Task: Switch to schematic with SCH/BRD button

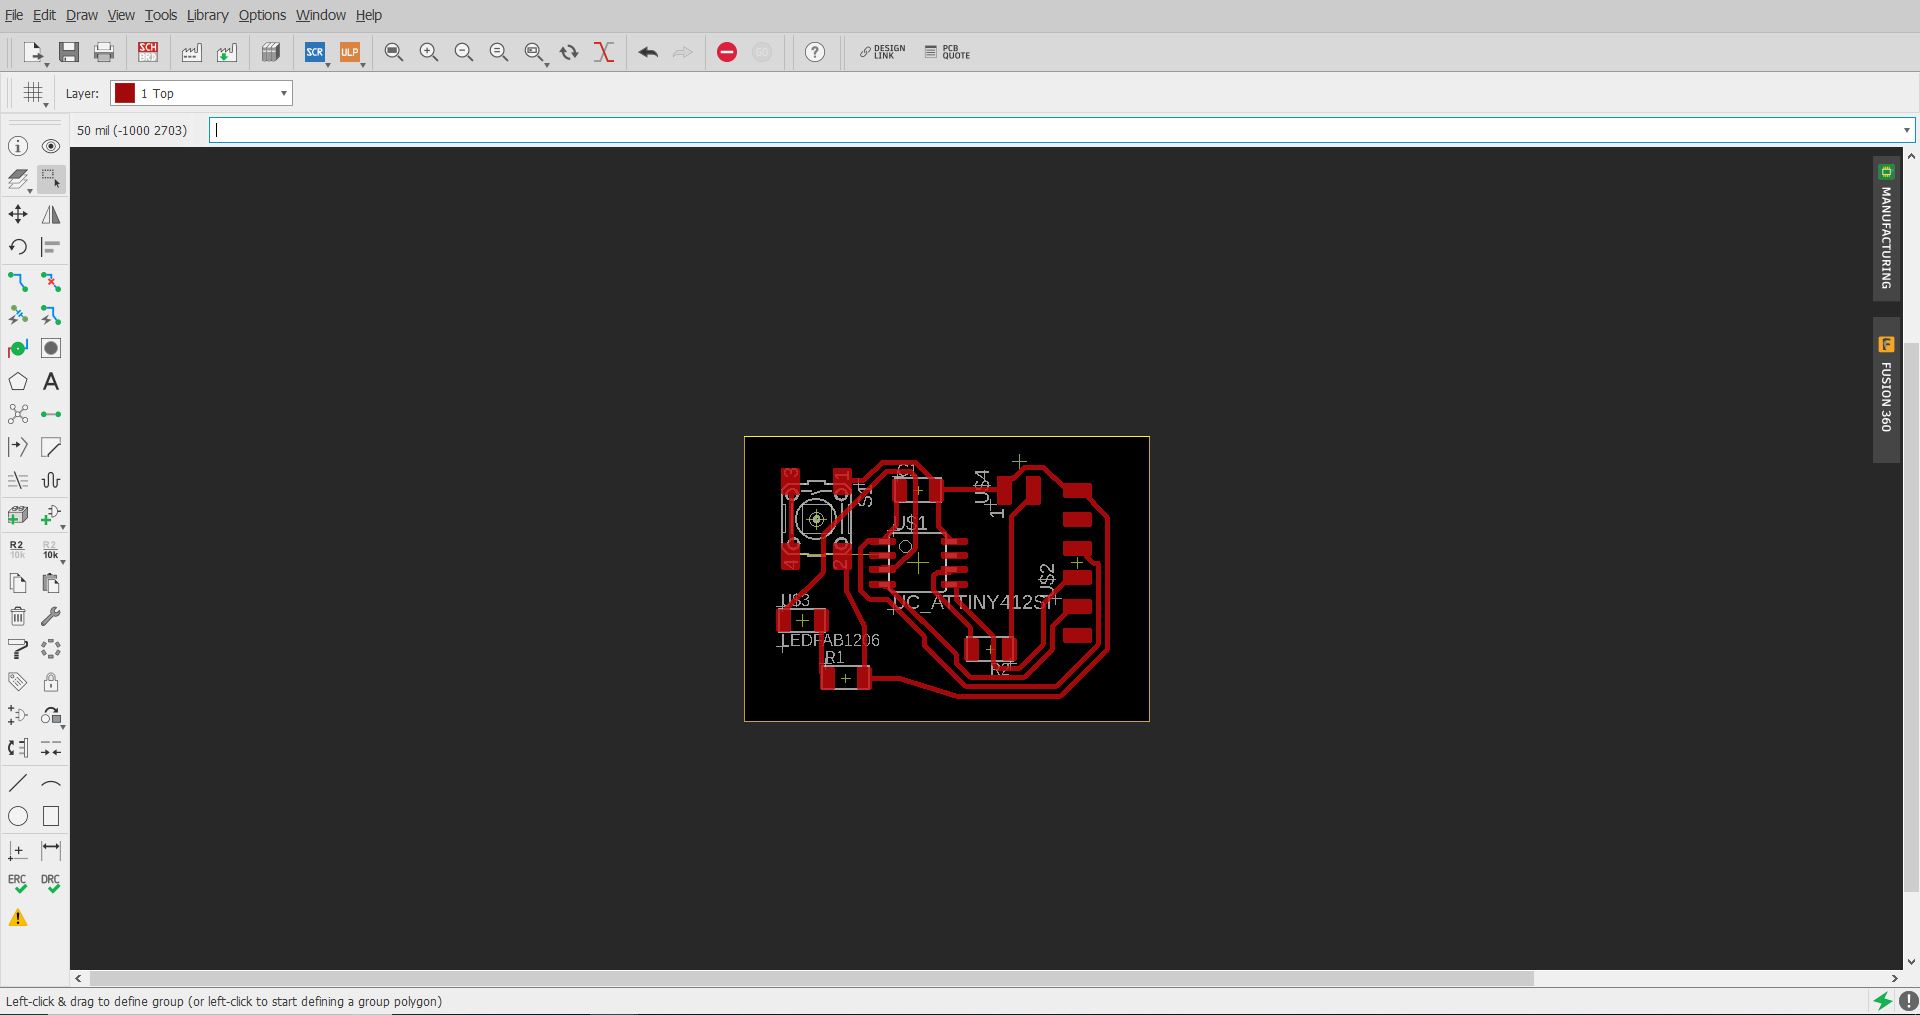Action: [x=148, y=52]
